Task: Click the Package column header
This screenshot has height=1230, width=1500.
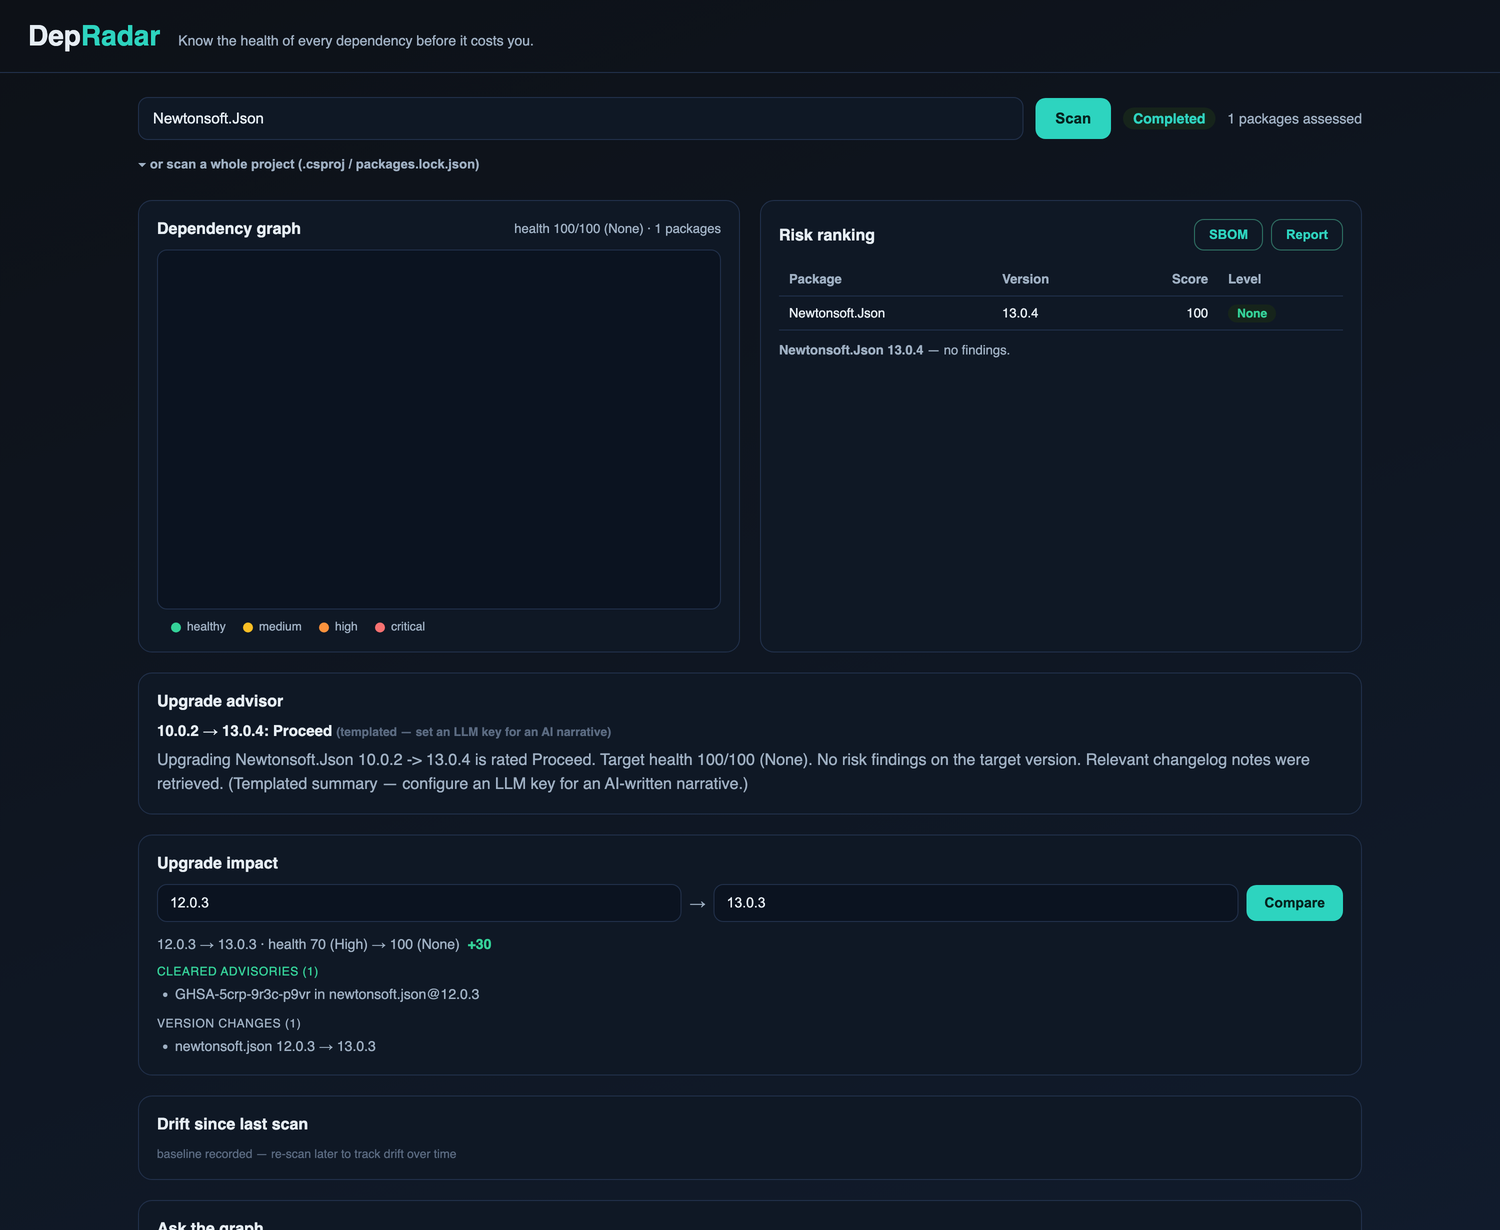Action: pyautogui.click(x=815, y=279)
